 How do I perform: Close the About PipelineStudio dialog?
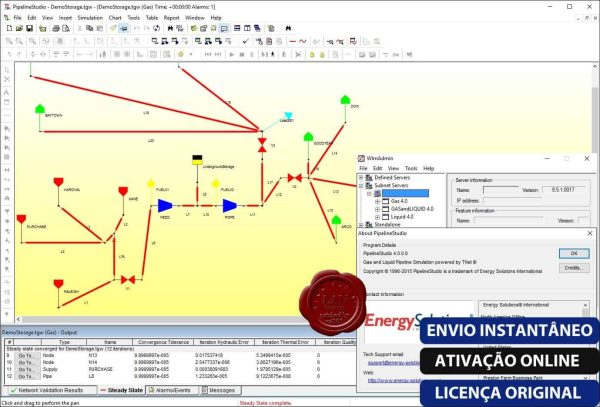pos(590,233)
